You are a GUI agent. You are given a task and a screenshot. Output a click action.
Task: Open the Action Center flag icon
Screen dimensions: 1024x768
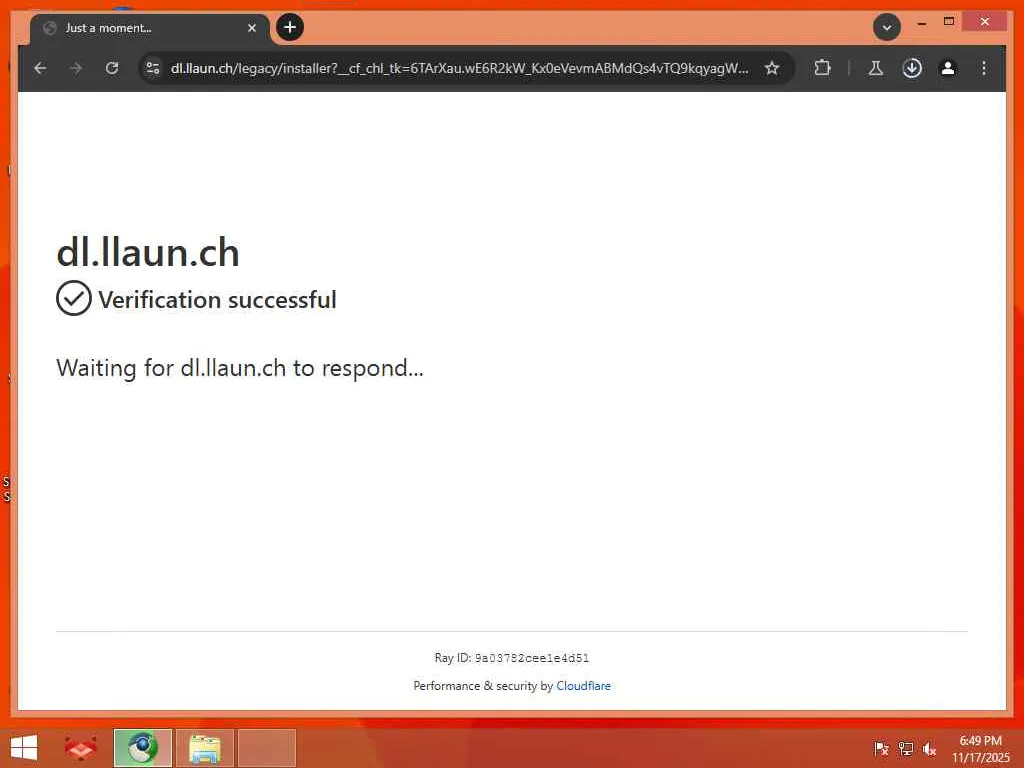(881, 748)
